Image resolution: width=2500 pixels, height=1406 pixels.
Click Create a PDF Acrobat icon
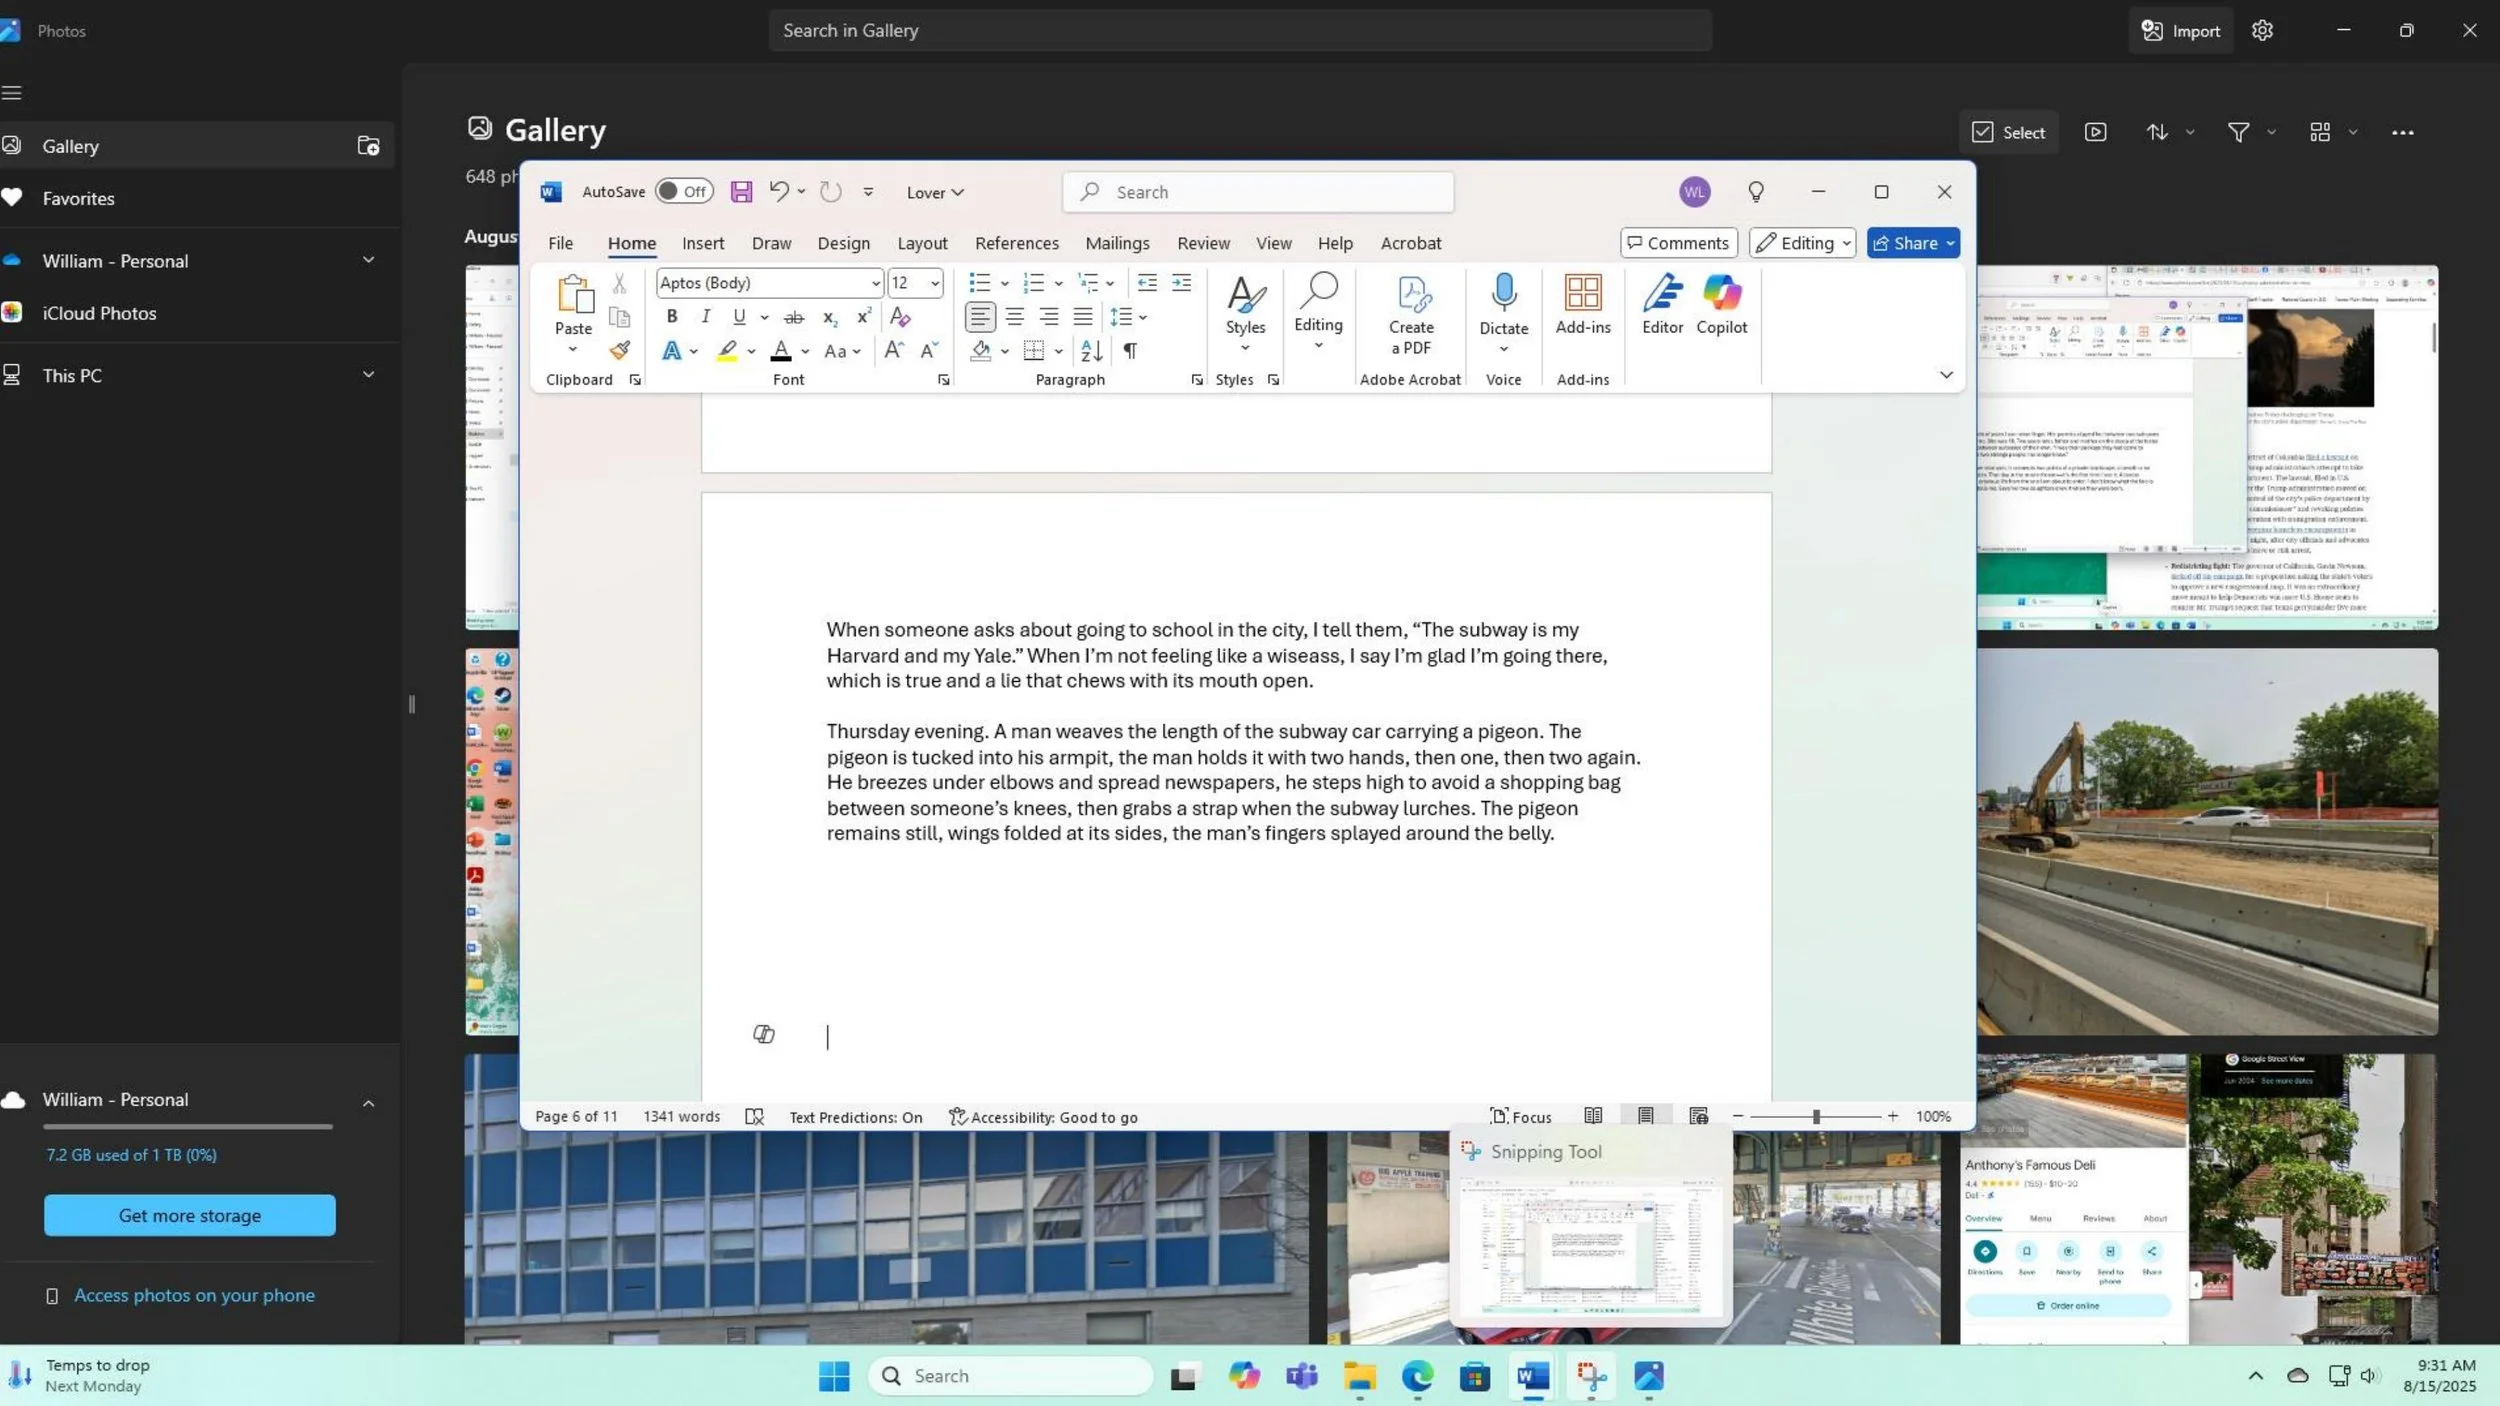coord(1411,315)
